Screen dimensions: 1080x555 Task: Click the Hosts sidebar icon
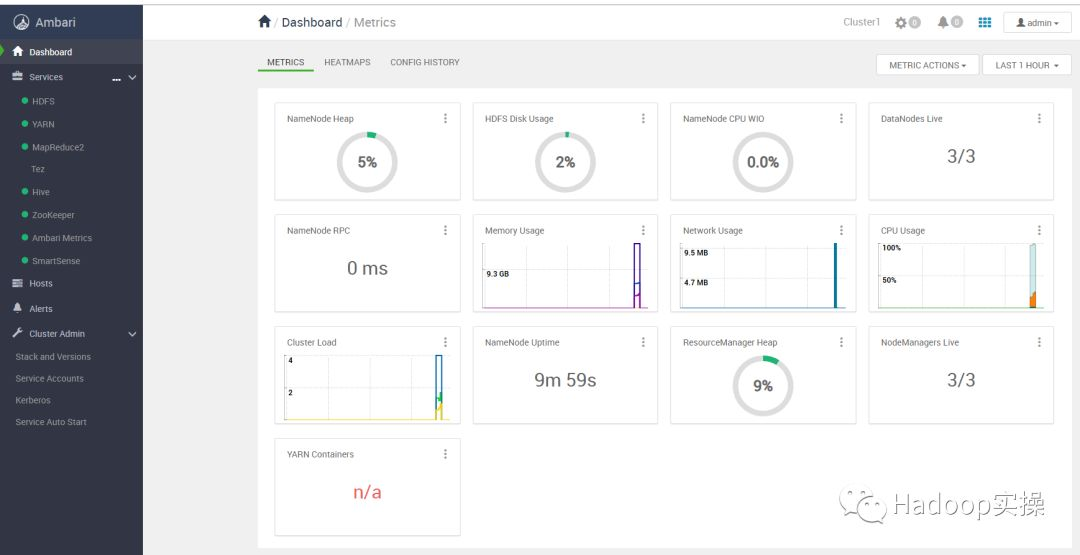18,283
